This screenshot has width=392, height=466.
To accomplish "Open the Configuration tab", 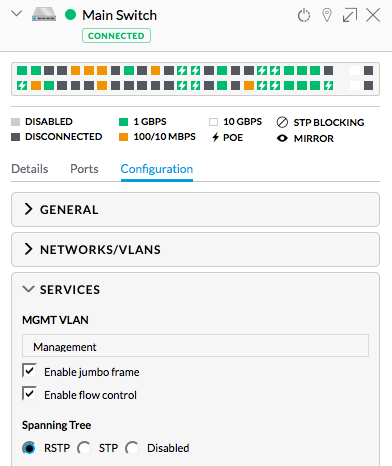I will 157,169.
